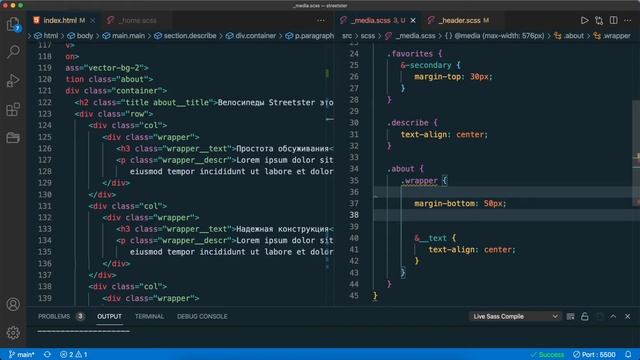Click the main* git branch indicator
The image size is (640, 360).
[x=22, y=354]
